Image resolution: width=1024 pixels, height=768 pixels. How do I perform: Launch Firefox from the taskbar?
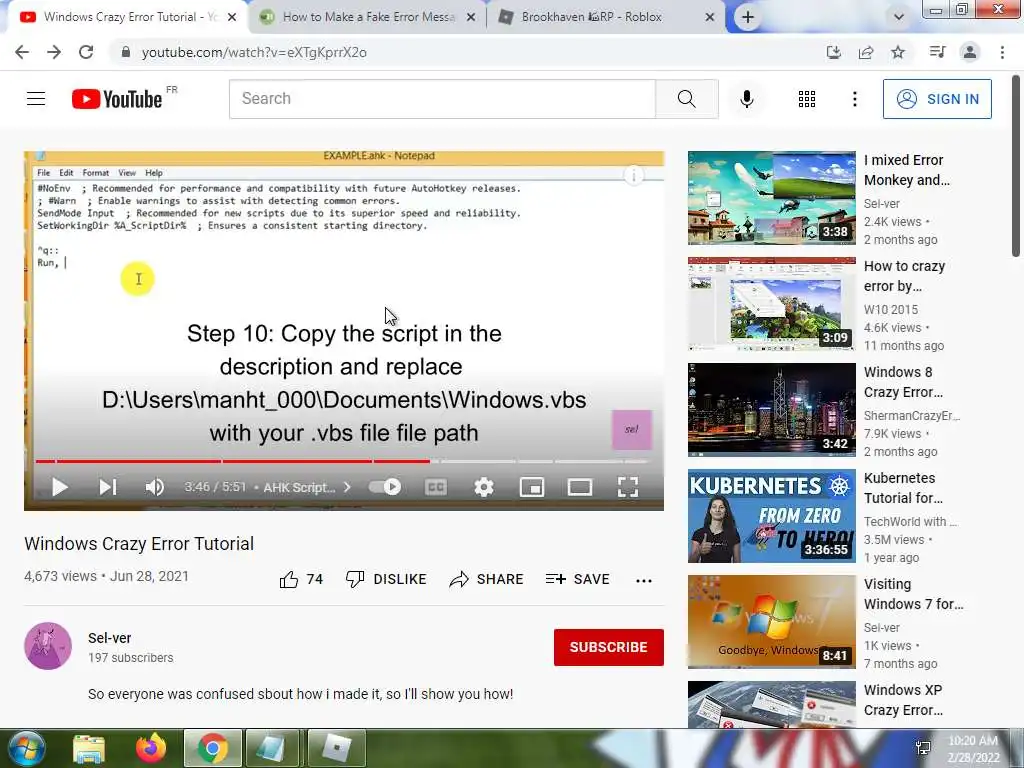151,748
